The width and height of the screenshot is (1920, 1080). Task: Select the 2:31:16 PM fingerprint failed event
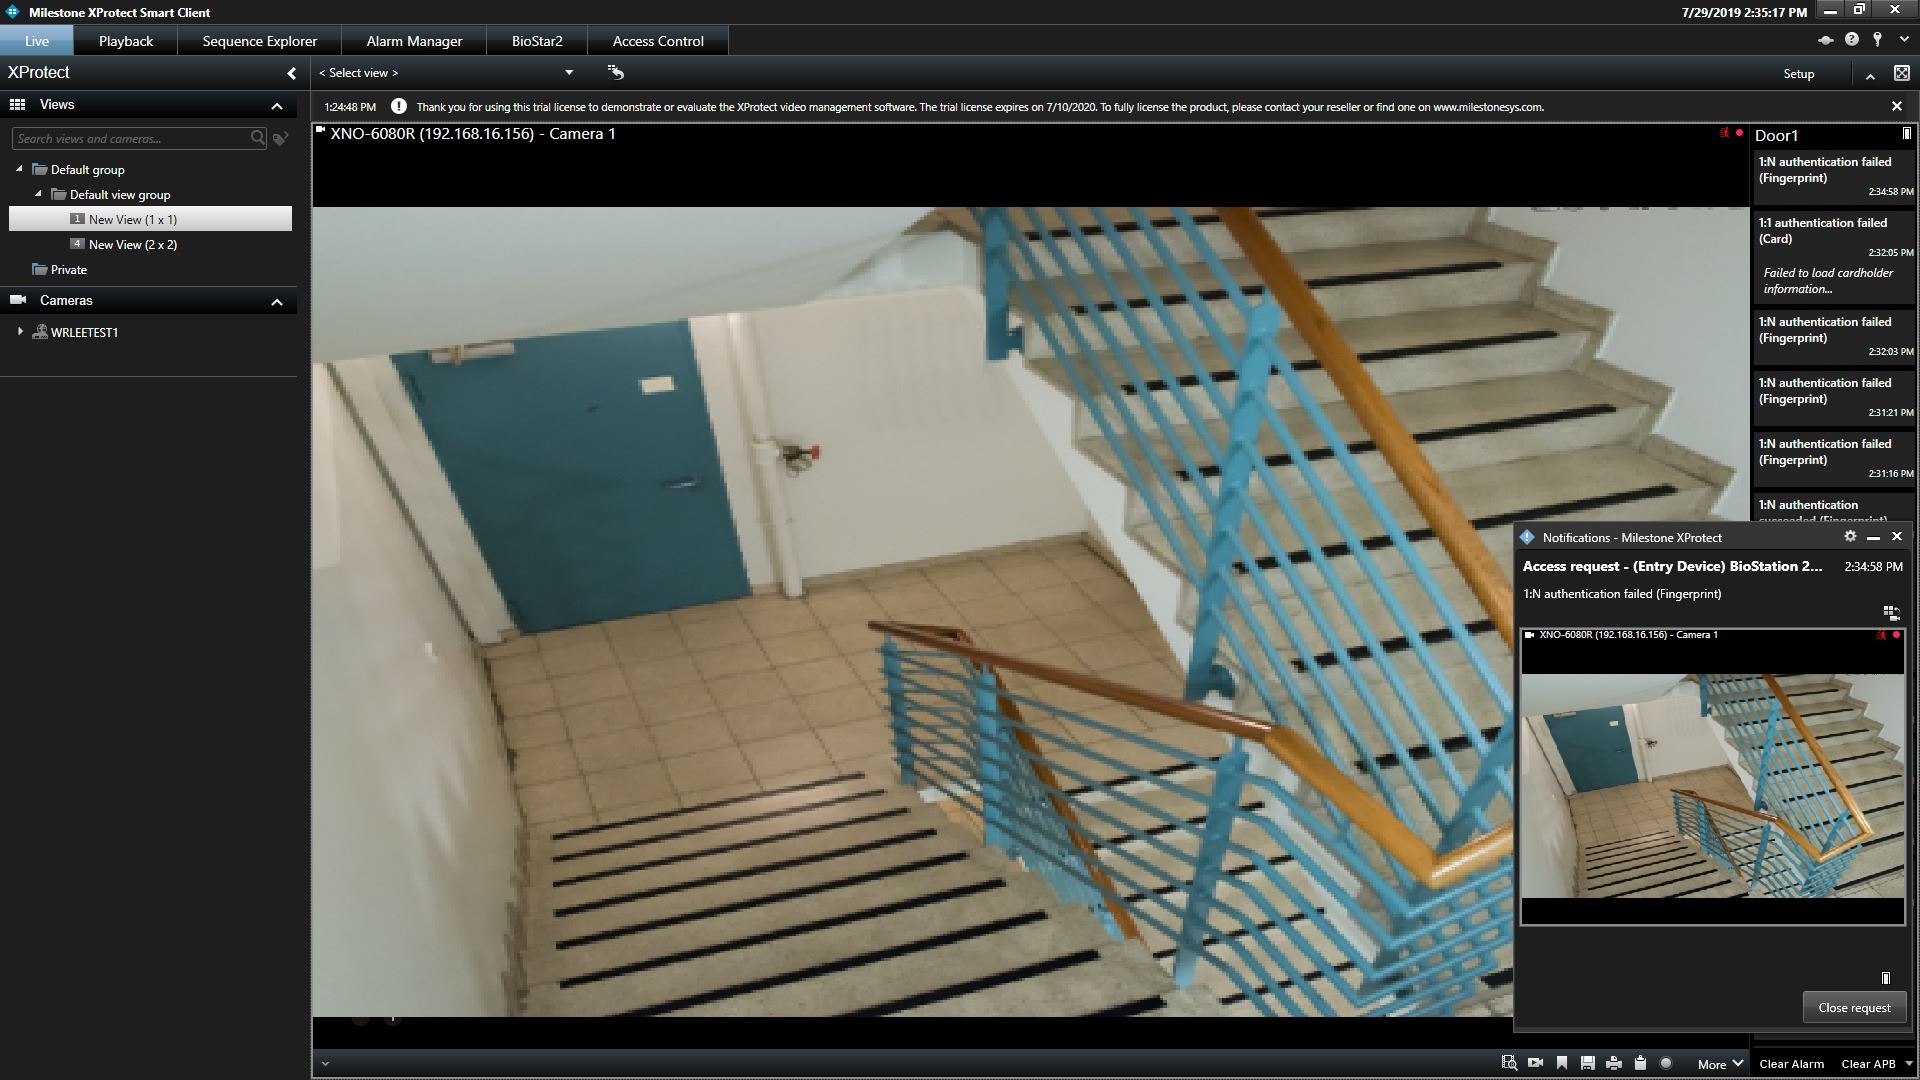tap(1835, 458)
